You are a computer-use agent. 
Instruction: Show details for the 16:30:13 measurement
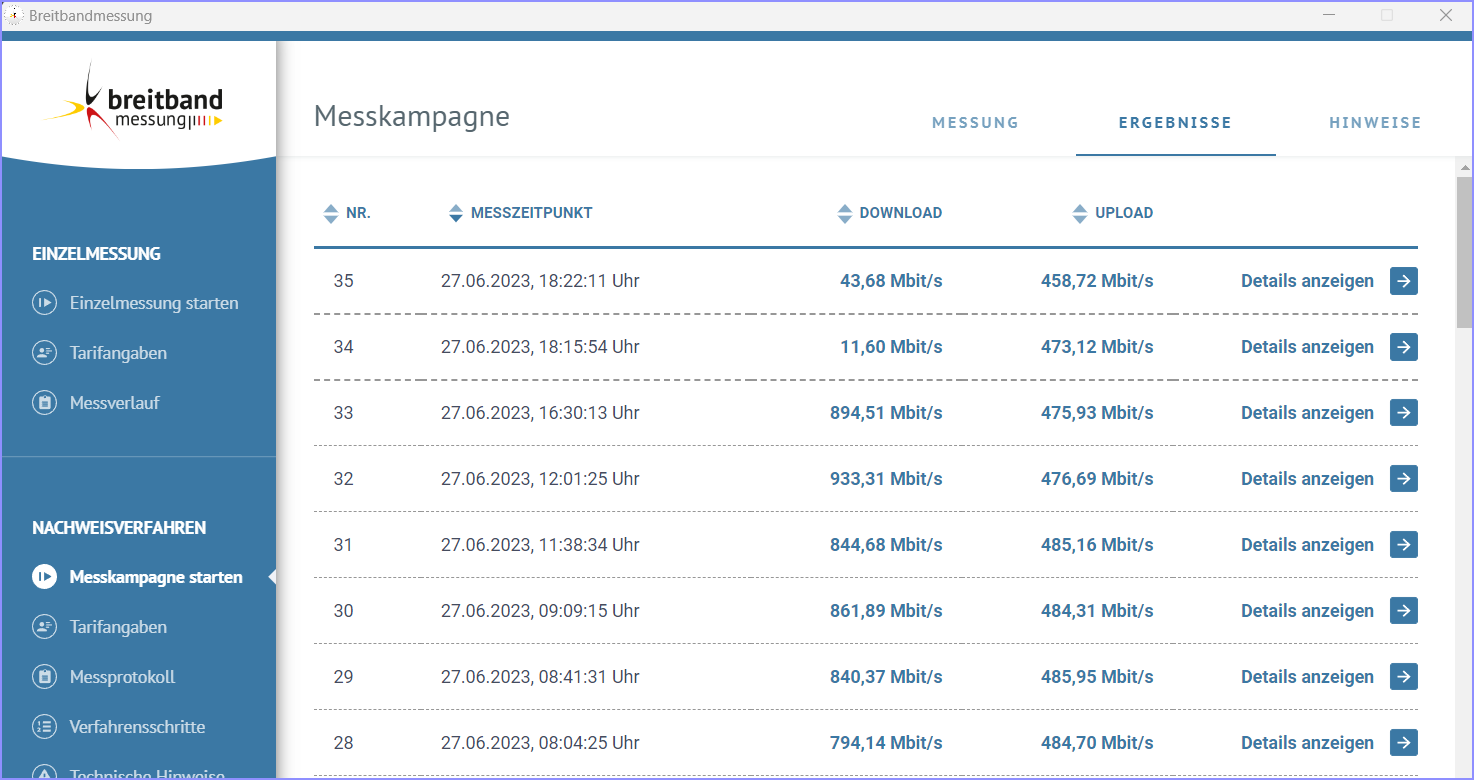(1307, 413)
